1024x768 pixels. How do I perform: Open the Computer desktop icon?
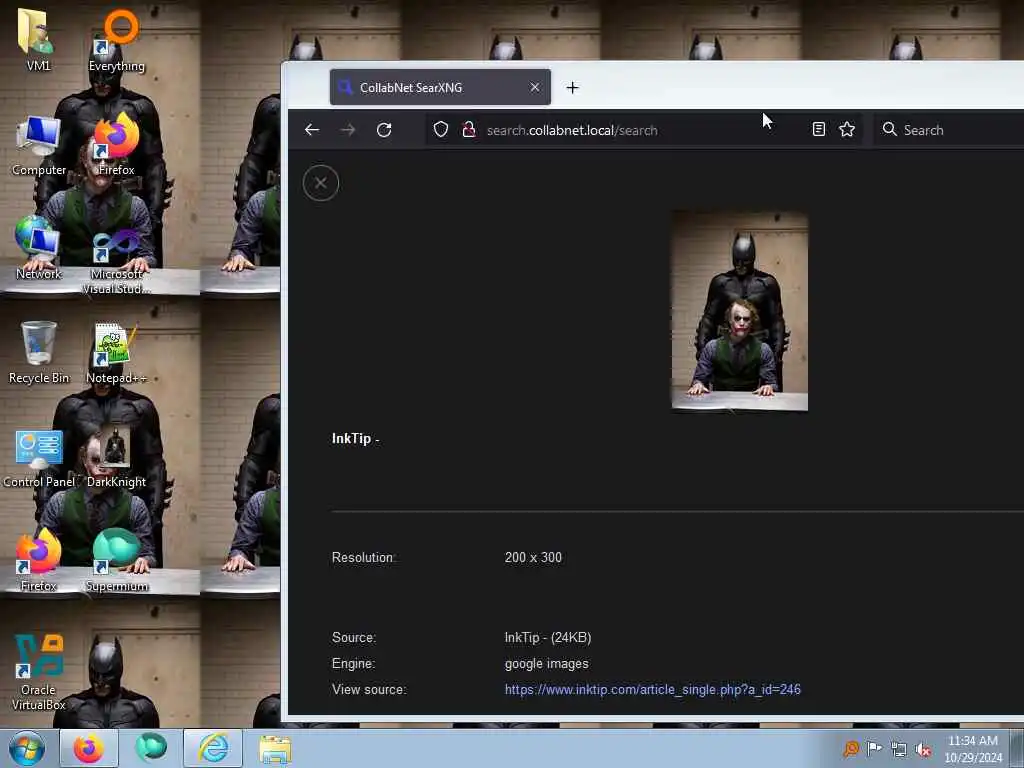pos(39,145)
